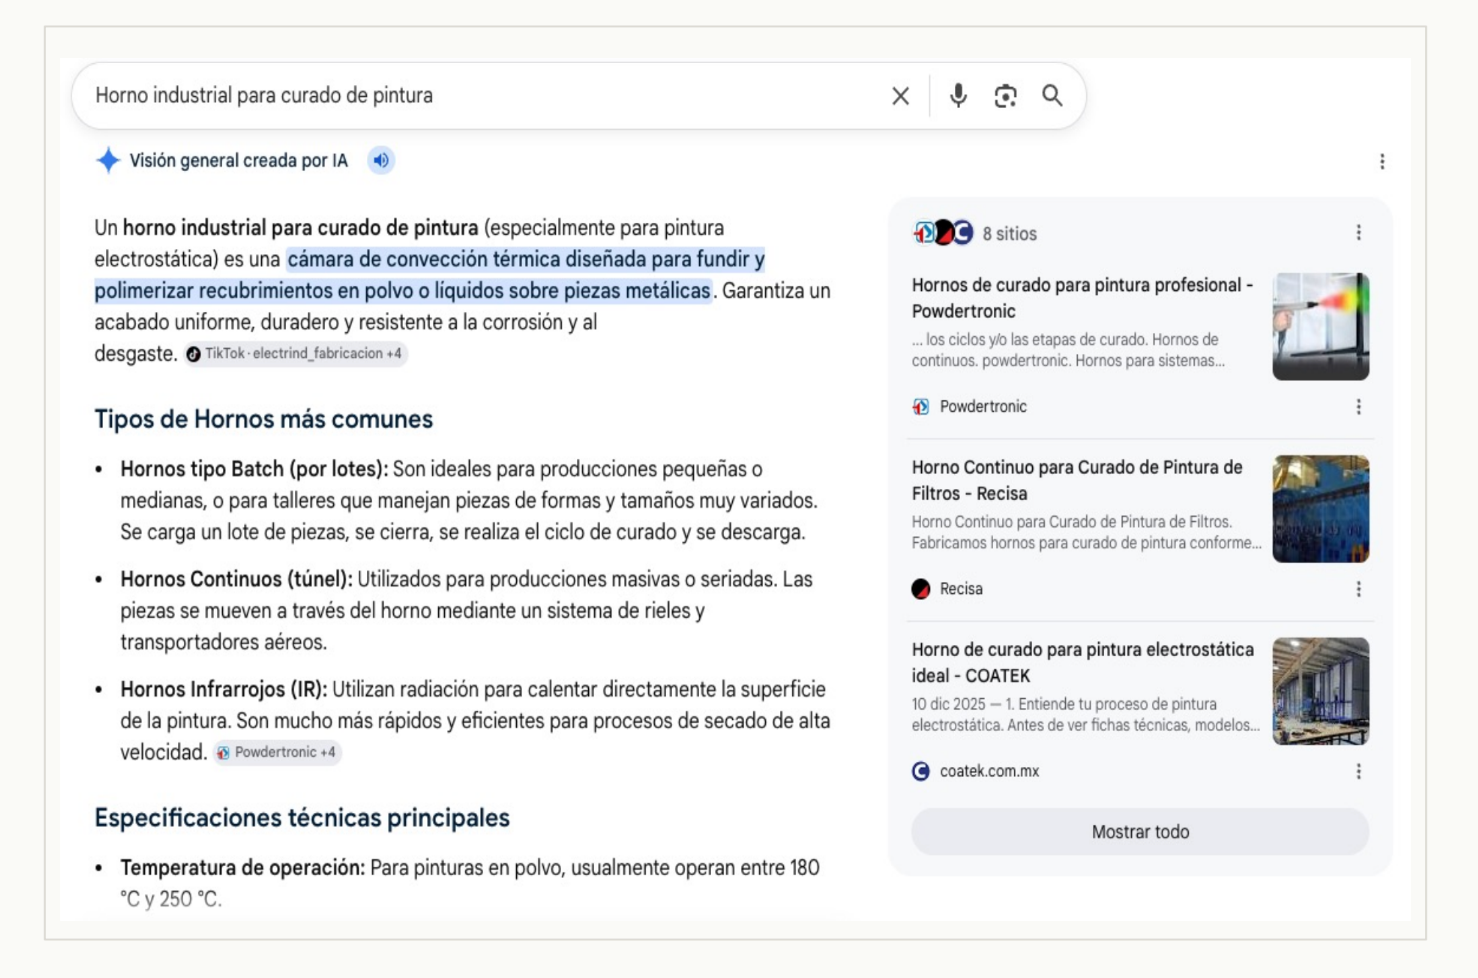Viewport: 1478px width, 978px height.
Task: Click 'Hornos Continuos (túnel):' text
Action: [237, 579]
